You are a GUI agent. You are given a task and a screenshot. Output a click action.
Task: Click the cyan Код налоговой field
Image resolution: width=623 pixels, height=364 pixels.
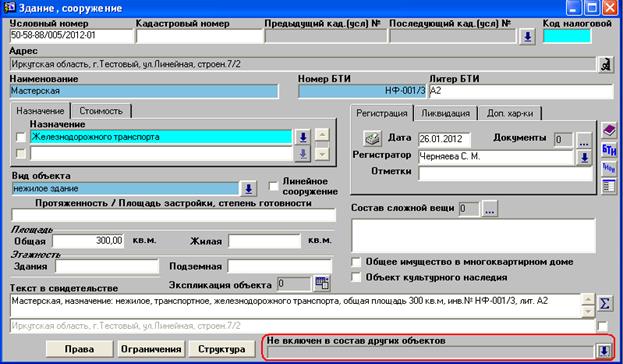(567, 36)
